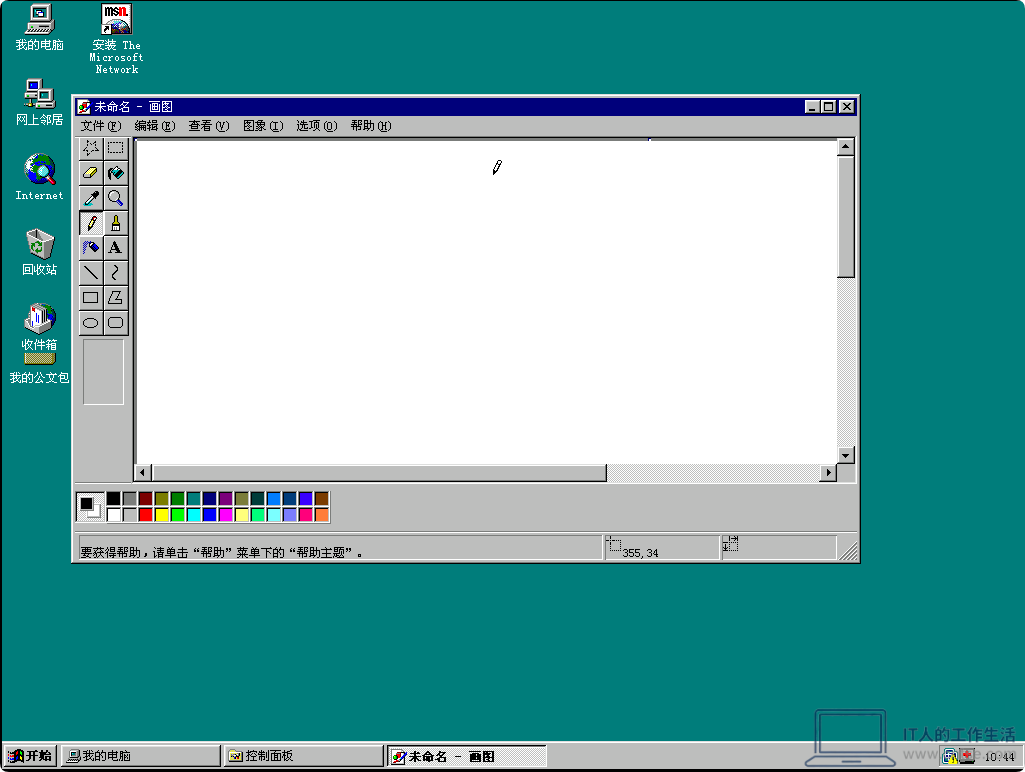The width and height of the screenshot is (1025, 772).
Task: Select the 收件箱 inbox icon
Action: click(39, 326)
